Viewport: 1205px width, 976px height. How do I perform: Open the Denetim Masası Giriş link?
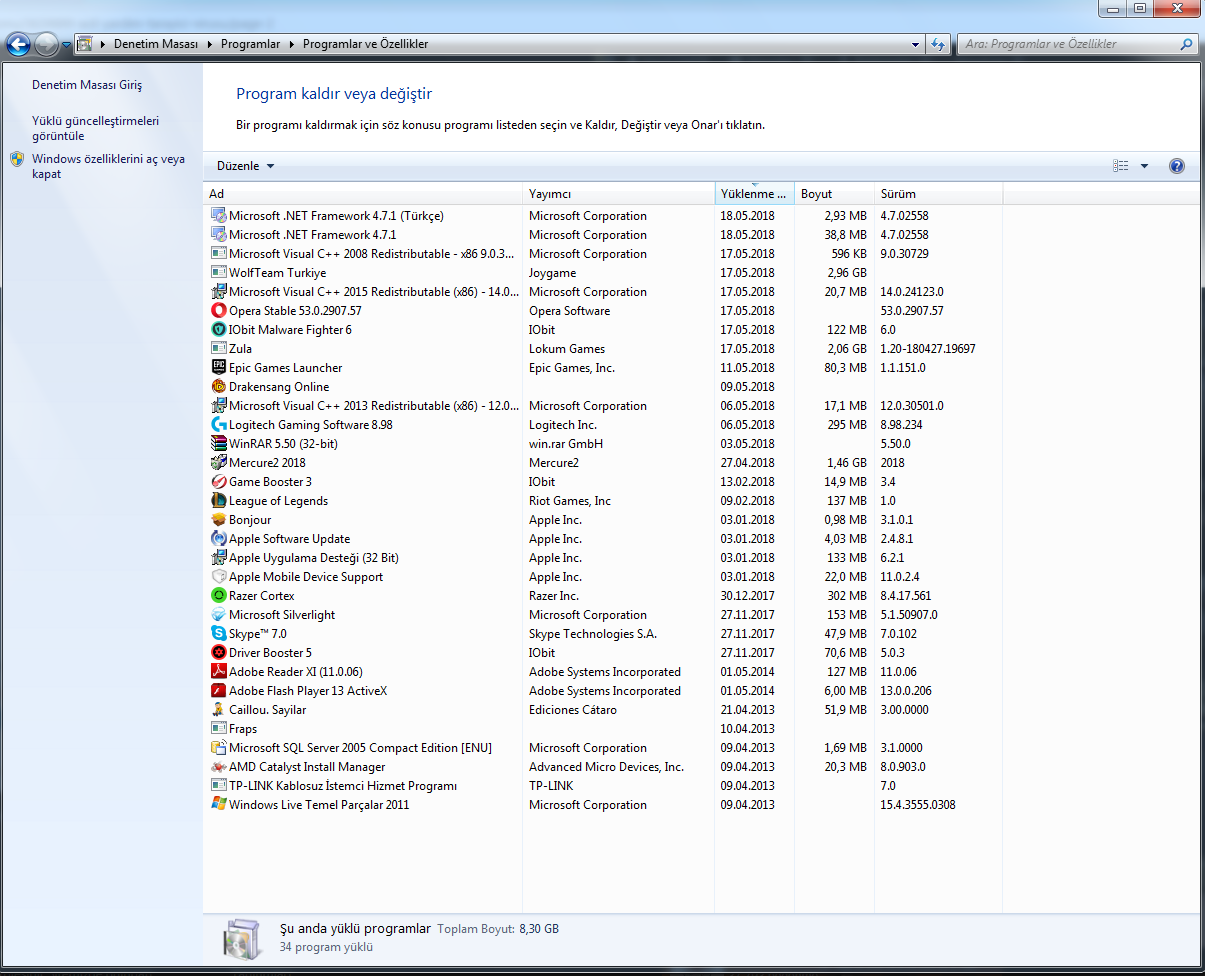(x=87, y=85)
